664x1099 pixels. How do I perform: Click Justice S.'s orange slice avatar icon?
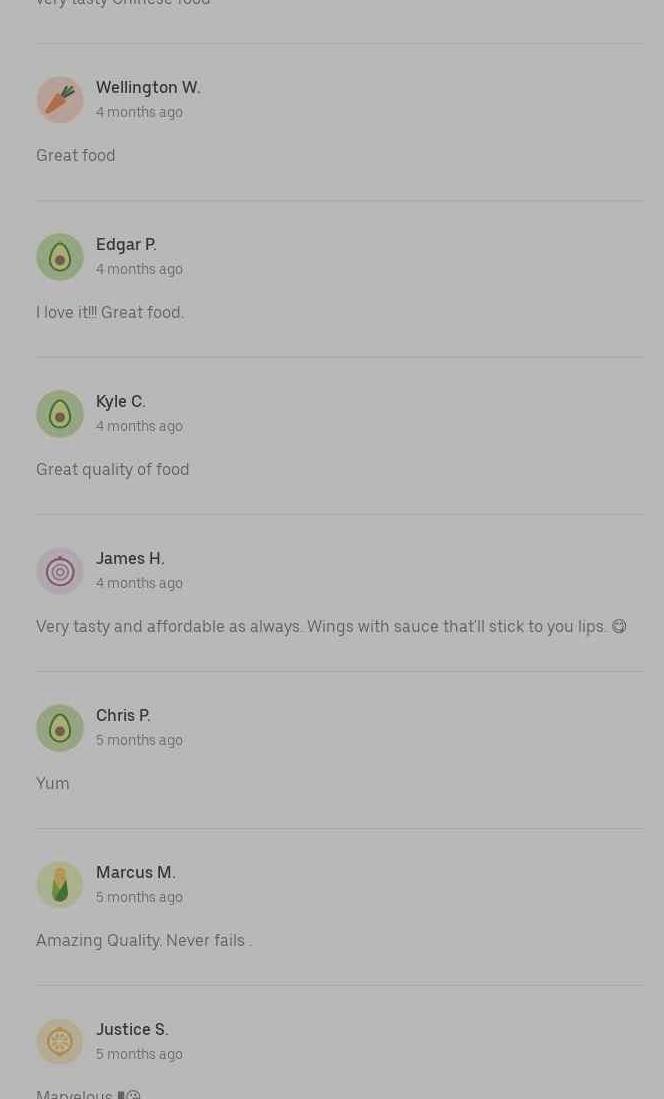click(x=60, y=1042)
